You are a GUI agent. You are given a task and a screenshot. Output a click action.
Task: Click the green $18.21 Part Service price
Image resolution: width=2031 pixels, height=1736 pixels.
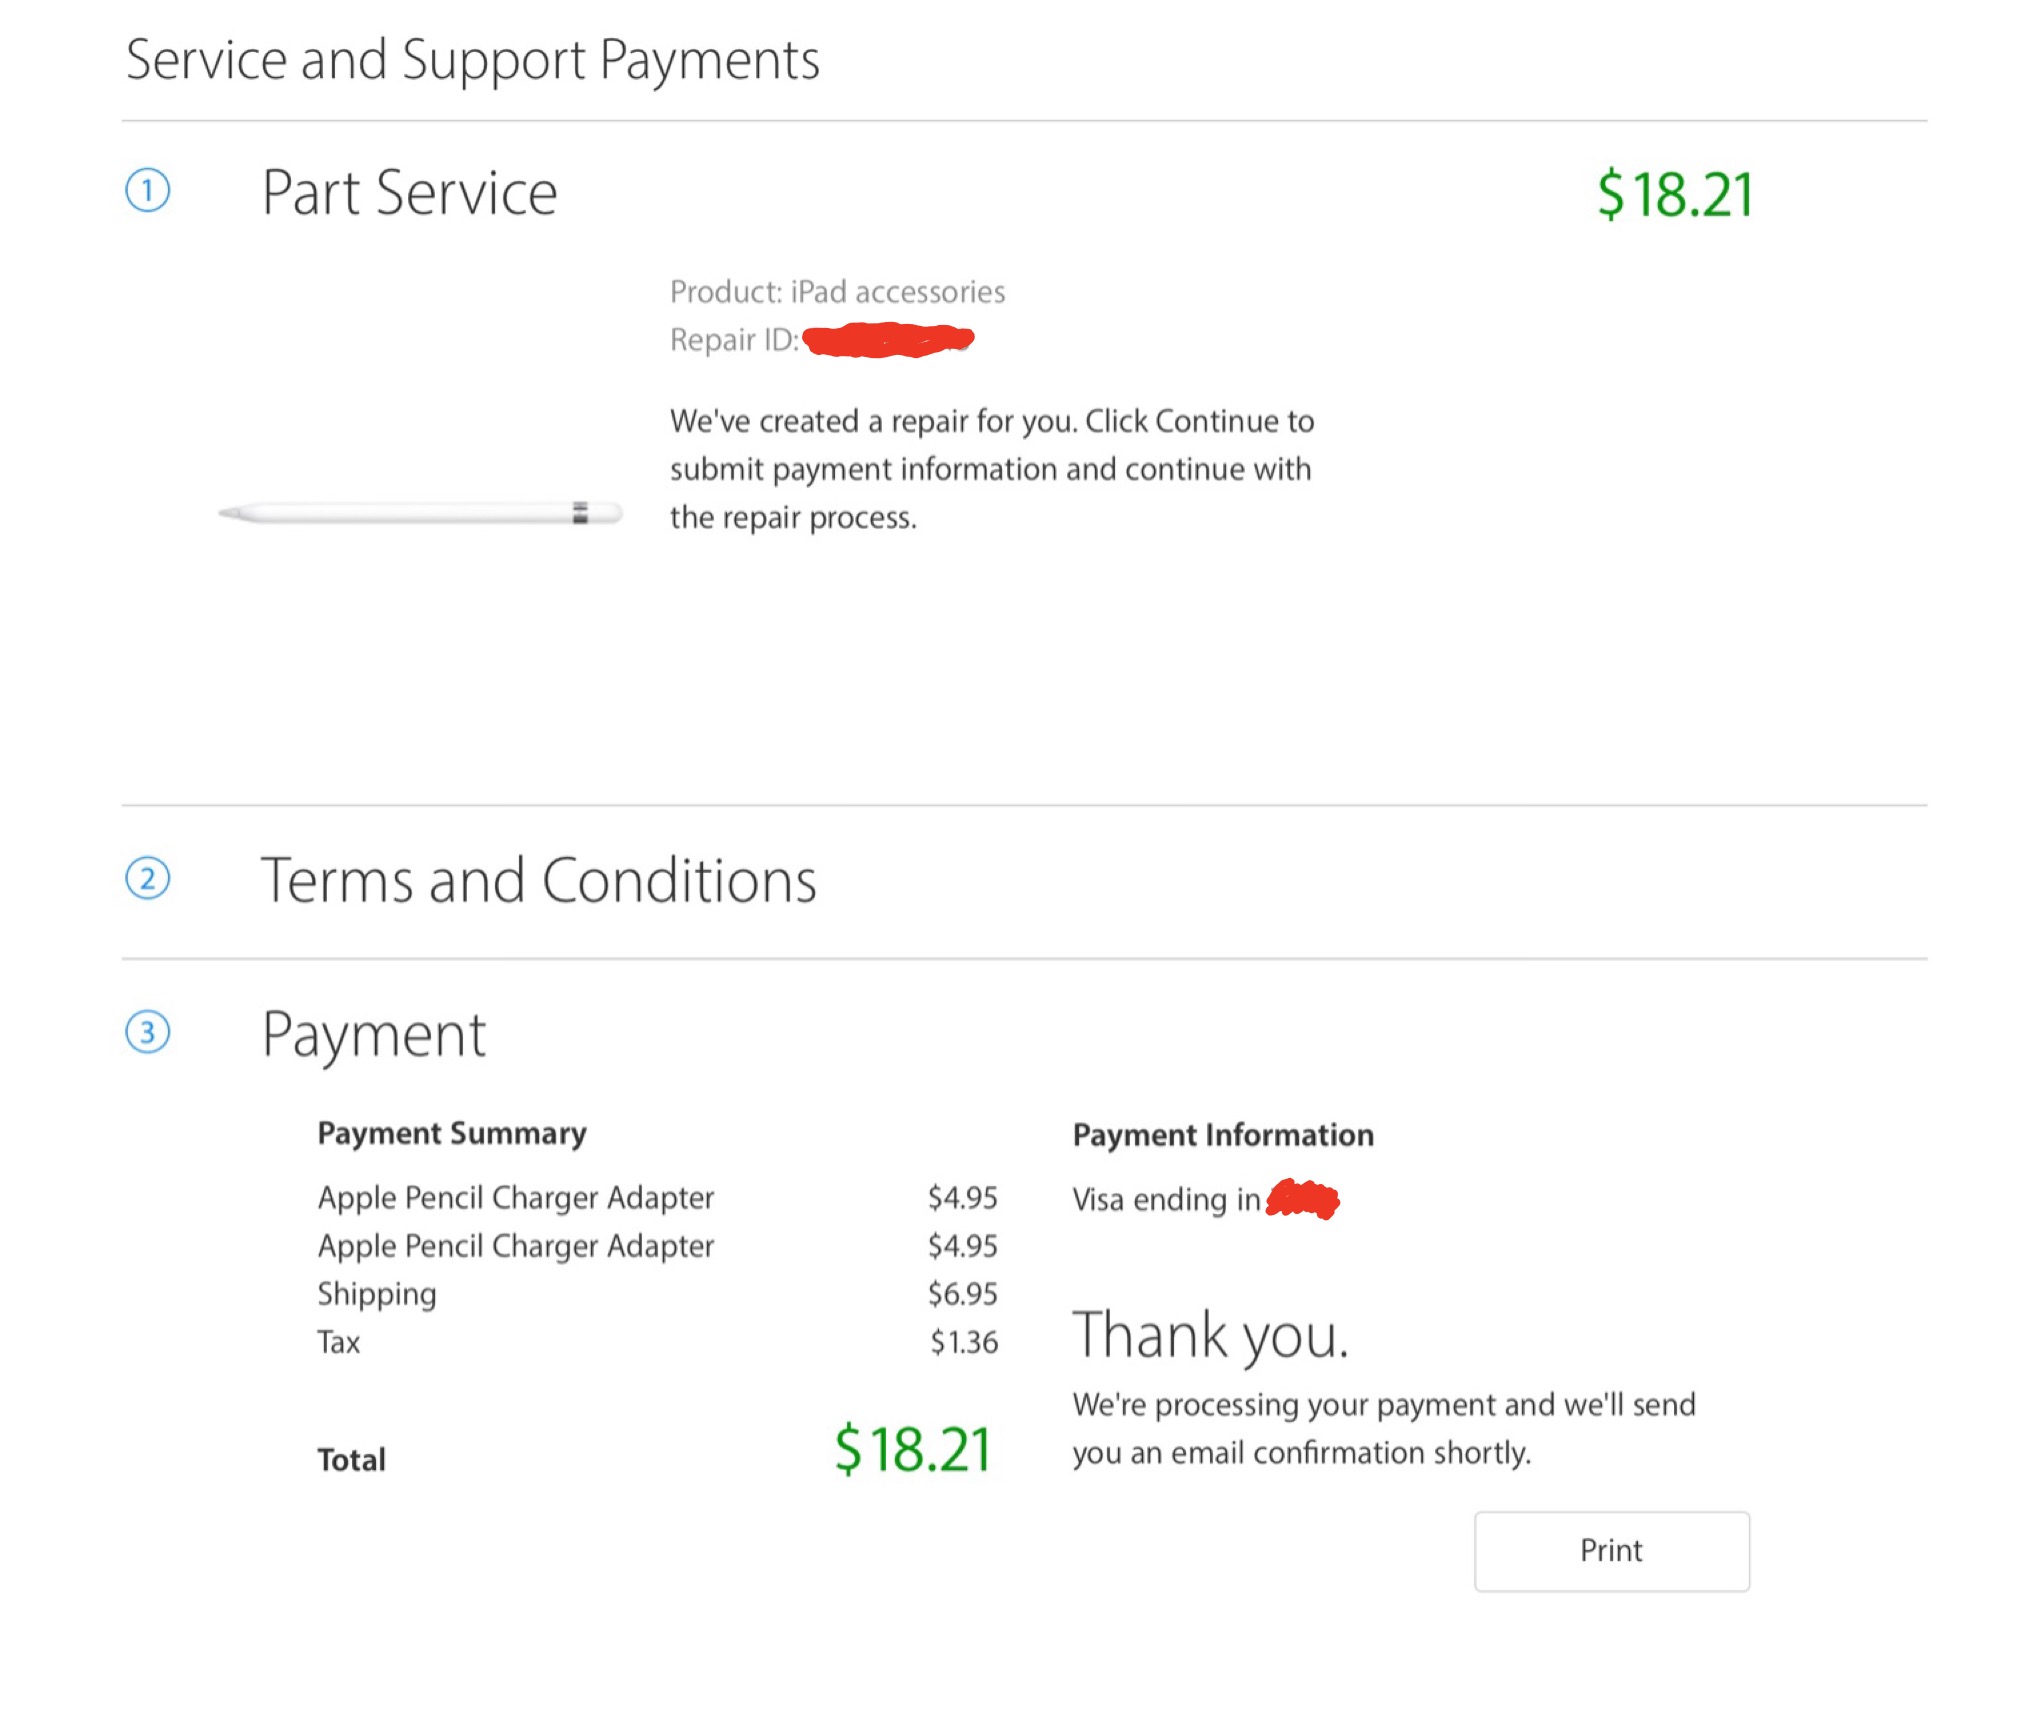(x=1675, y=194)
